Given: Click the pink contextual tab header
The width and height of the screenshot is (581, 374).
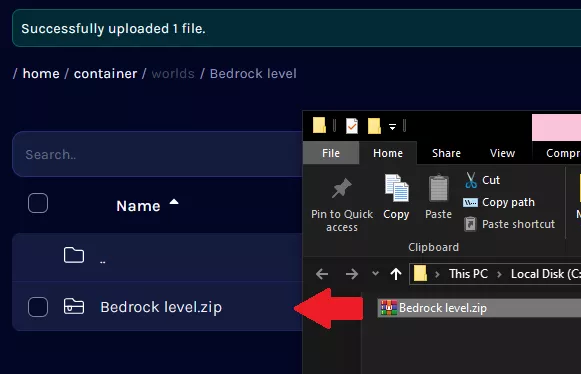Looking at the screenshot, I should click(x=557, y=127).
